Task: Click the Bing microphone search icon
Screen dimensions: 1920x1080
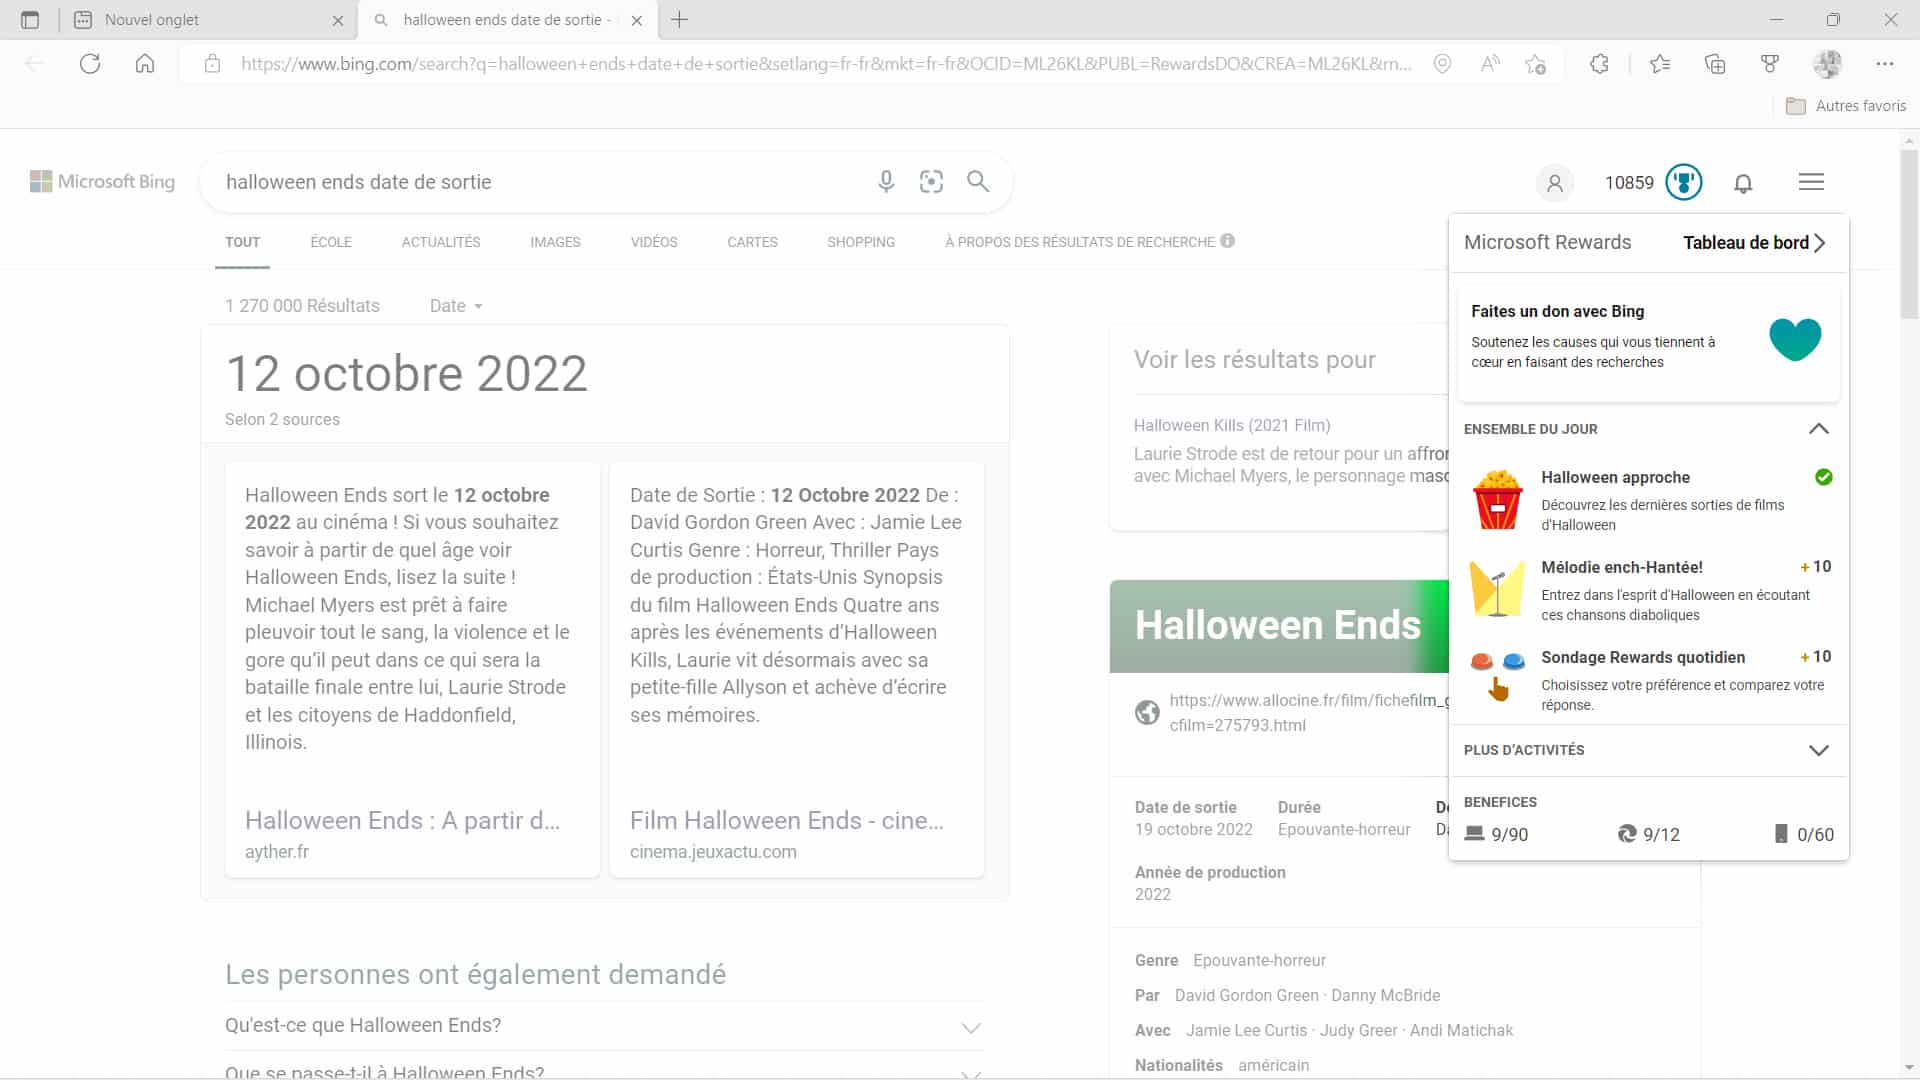Action: coord(885,182)
